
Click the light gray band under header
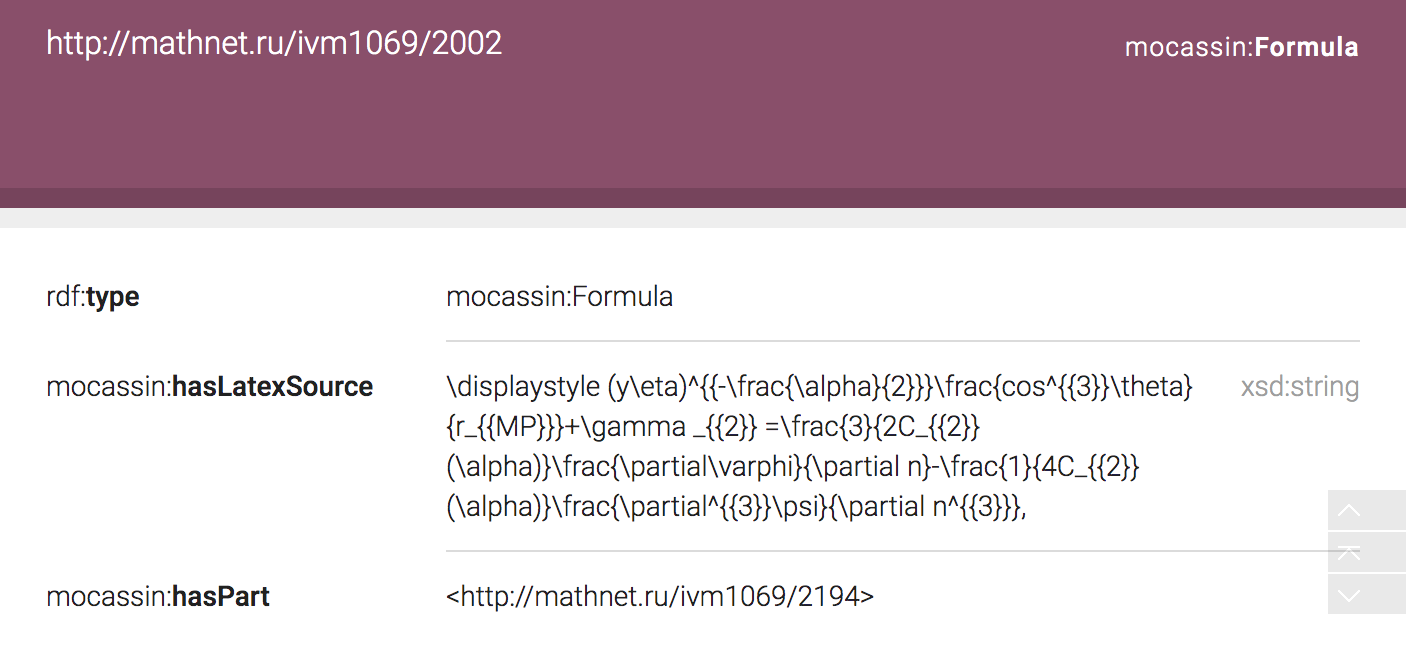[x=703, y=218]
